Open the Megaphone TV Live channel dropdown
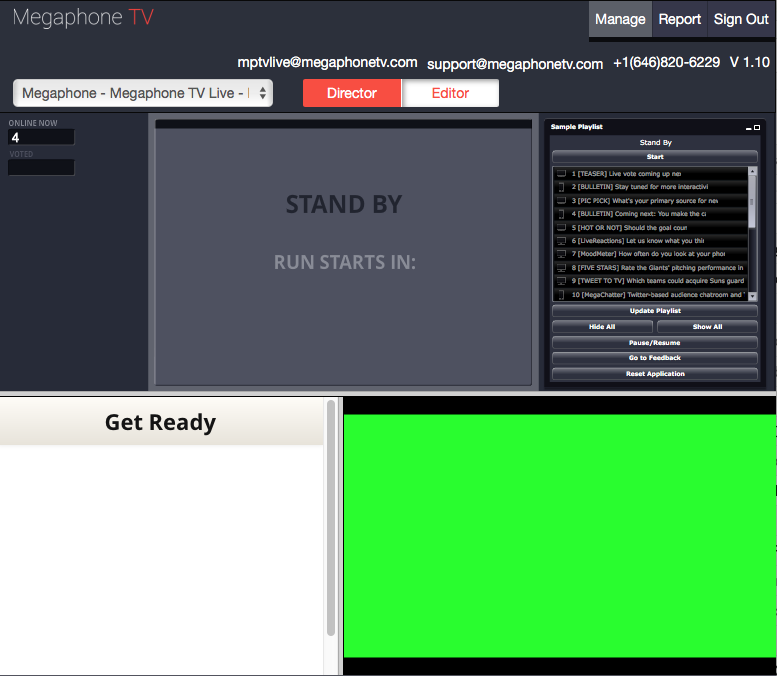777x676 pixels. [143, 93]
